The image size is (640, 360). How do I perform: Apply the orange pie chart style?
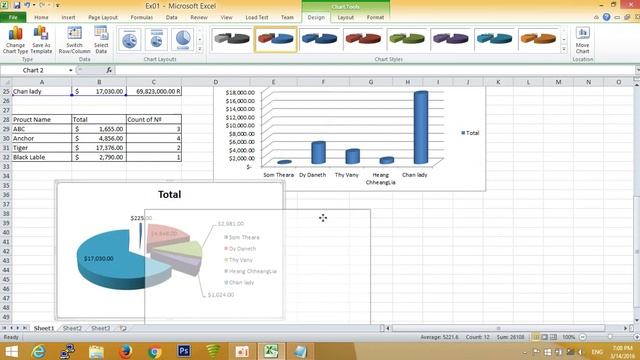click(538, 39)
